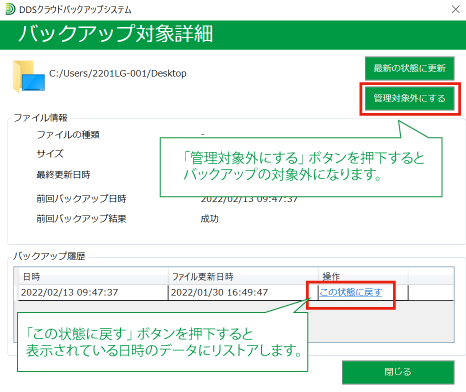Click the ファイル更新日時 column header
466x392 pixels.
243,276
